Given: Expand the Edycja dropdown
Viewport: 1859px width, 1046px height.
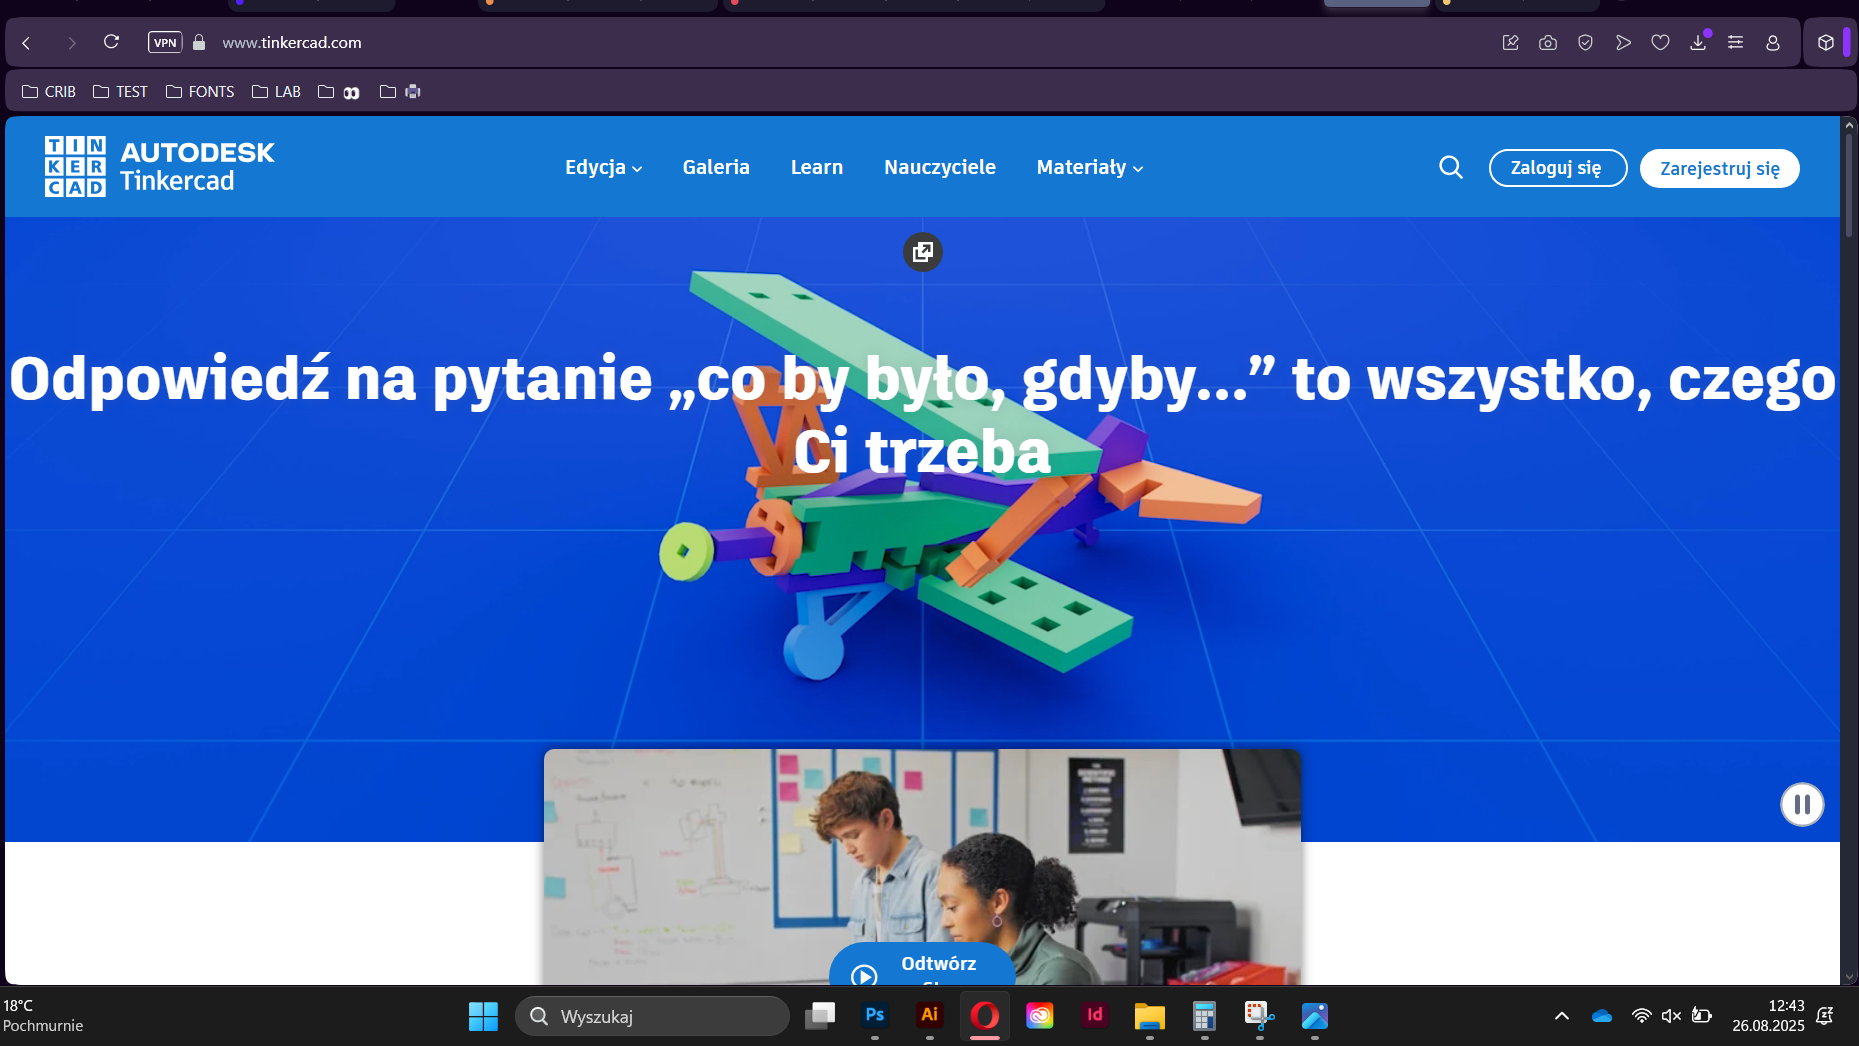Looking at the screenshot, I should click(x=602, y=167).
